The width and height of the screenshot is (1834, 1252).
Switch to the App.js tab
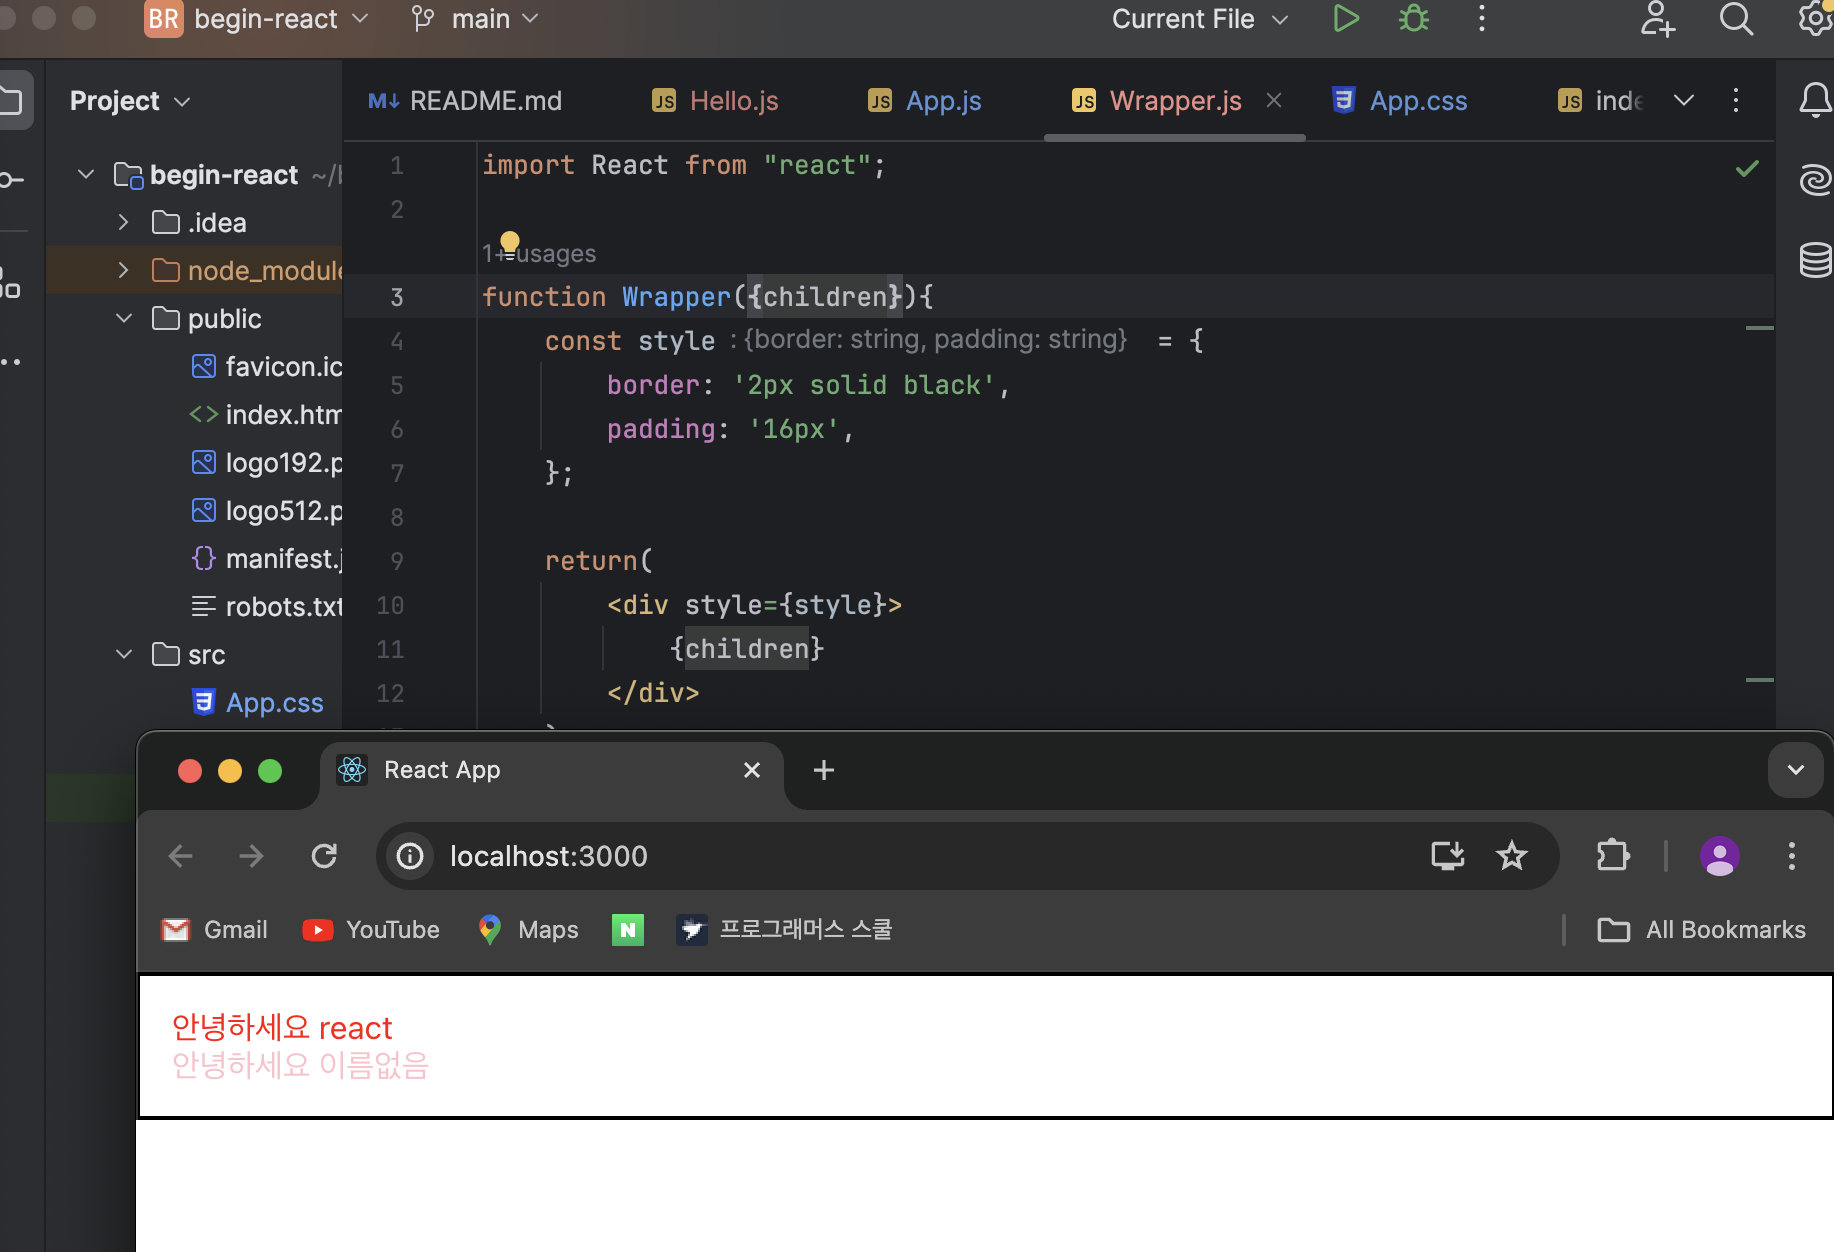[925, 101]
